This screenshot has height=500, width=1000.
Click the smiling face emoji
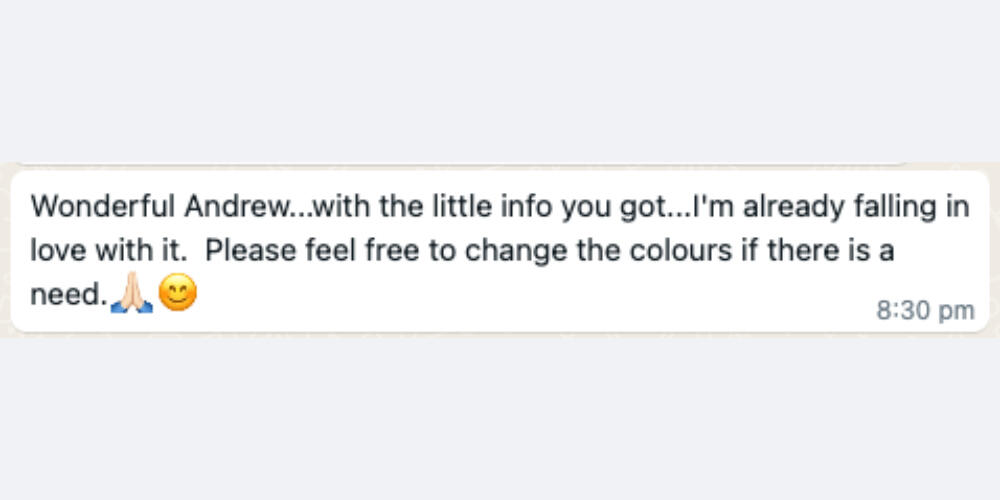[177, 294]
